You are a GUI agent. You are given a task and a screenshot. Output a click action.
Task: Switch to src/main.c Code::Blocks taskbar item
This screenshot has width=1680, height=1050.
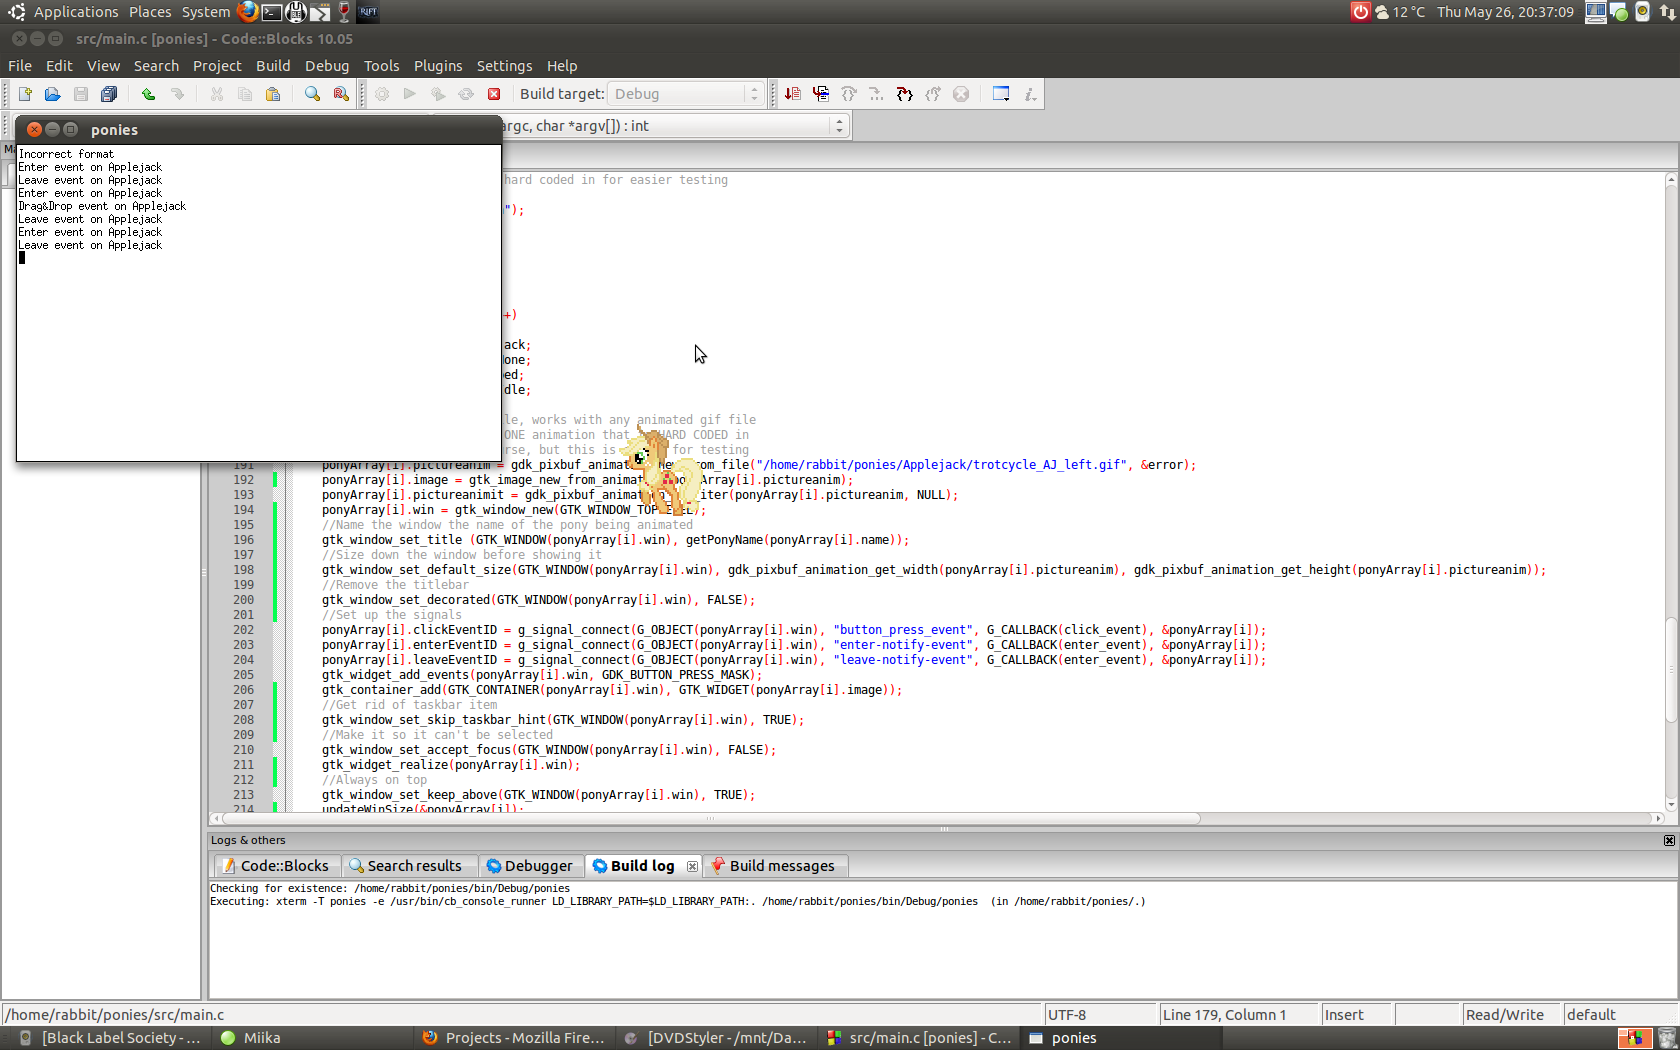point(918,1038)
